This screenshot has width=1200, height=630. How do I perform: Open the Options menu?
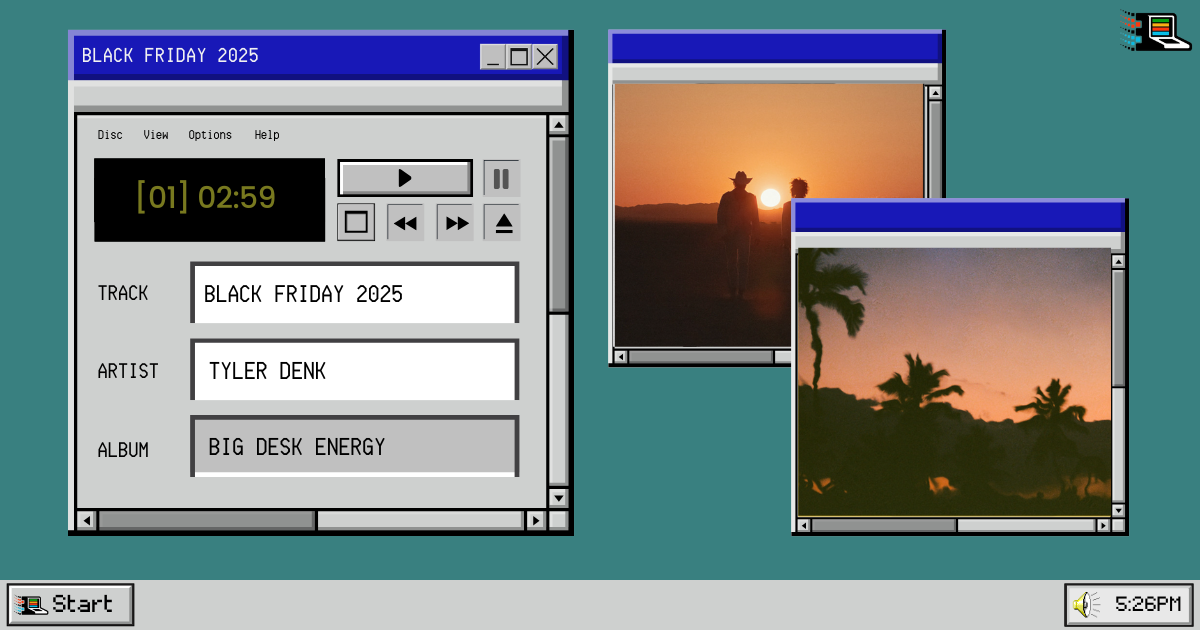click(210, 135)
